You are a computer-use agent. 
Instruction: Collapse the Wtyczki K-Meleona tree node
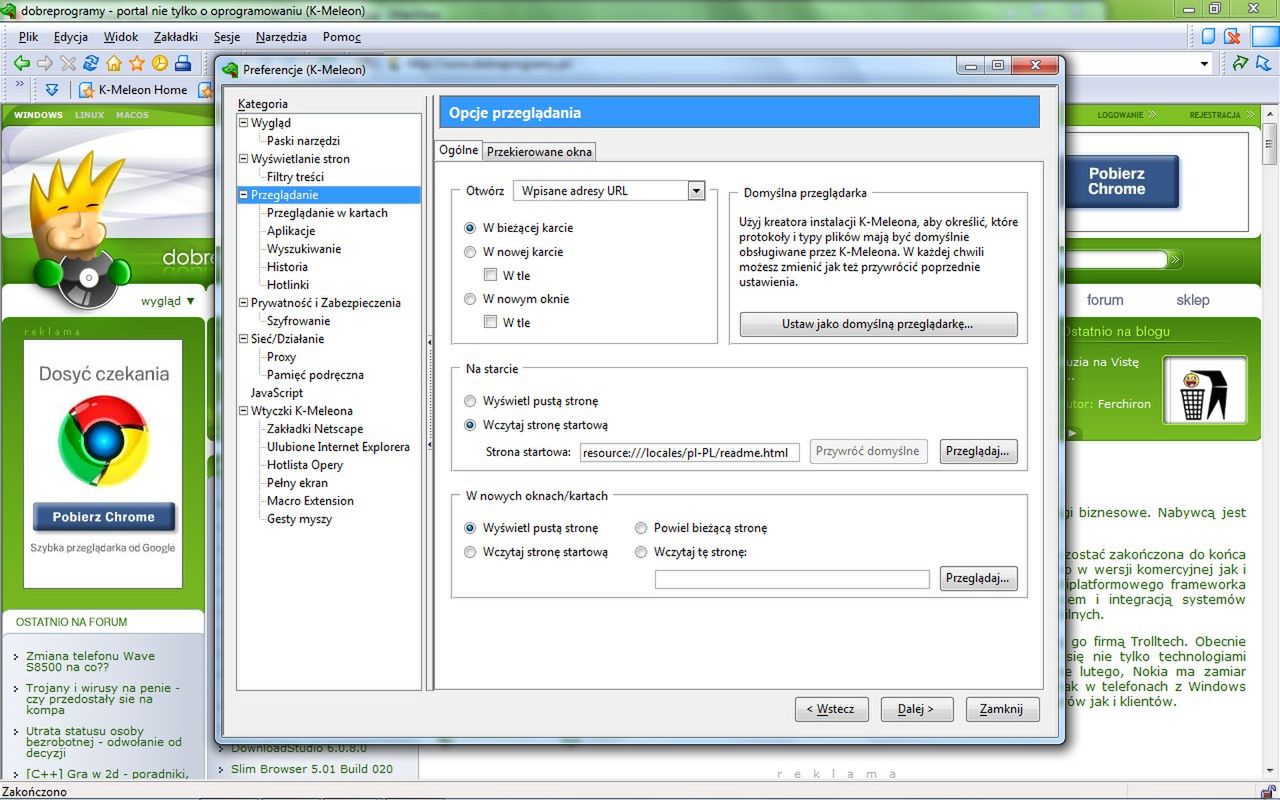point(243,411)
